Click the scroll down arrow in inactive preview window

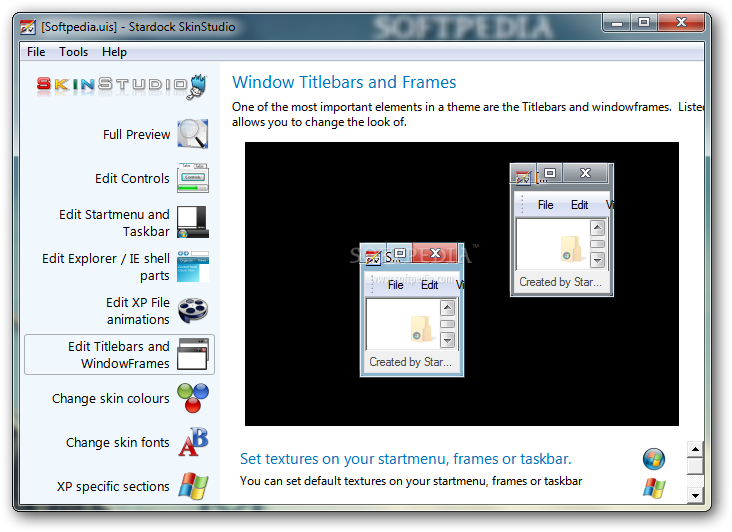(597, 260)
